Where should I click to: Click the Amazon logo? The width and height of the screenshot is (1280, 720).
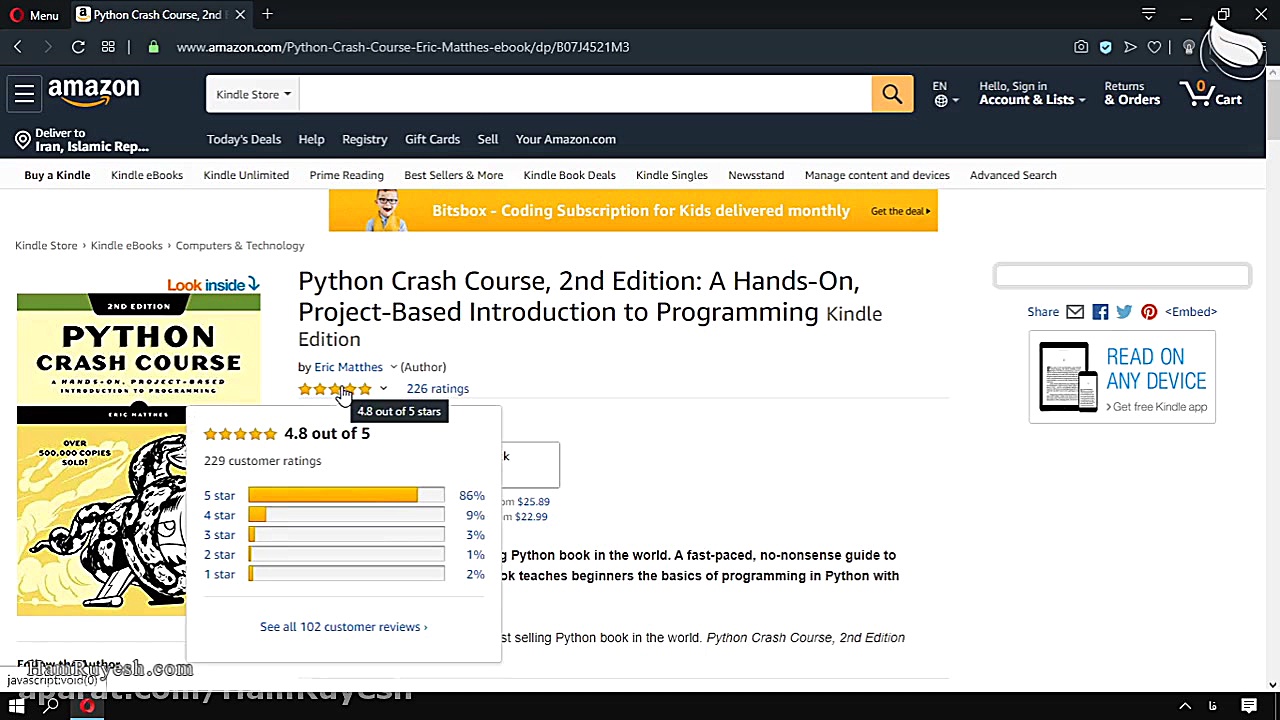coord(94,92)
